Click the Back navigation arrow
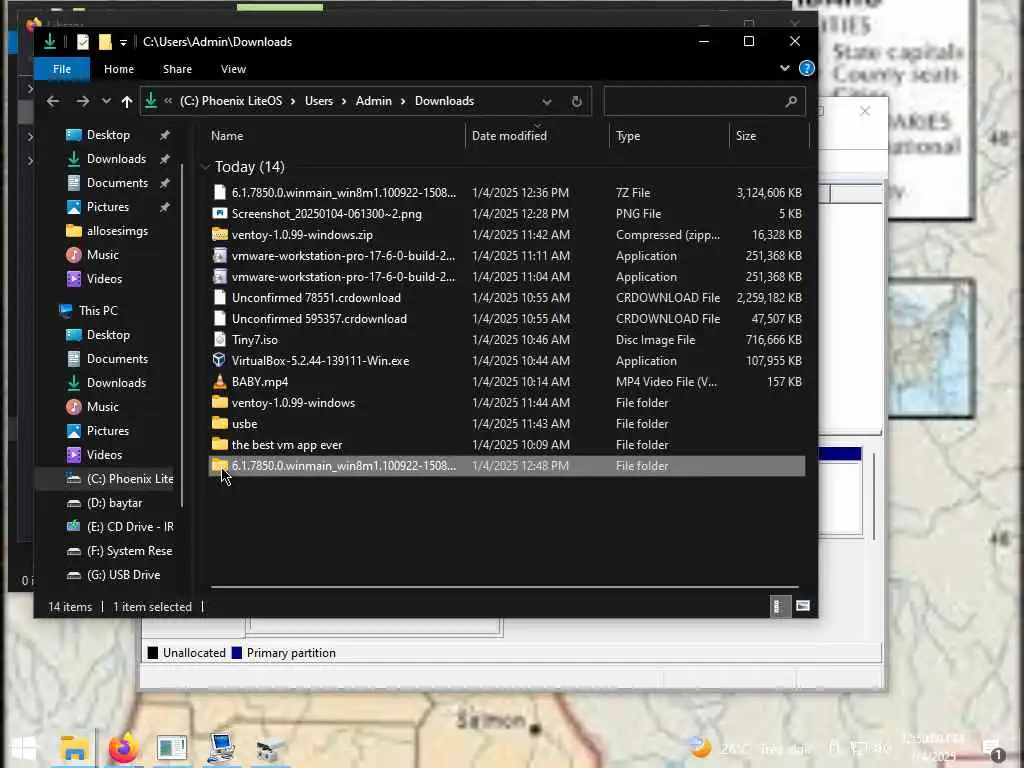1024x768 pixels. [x=53, y=101]
